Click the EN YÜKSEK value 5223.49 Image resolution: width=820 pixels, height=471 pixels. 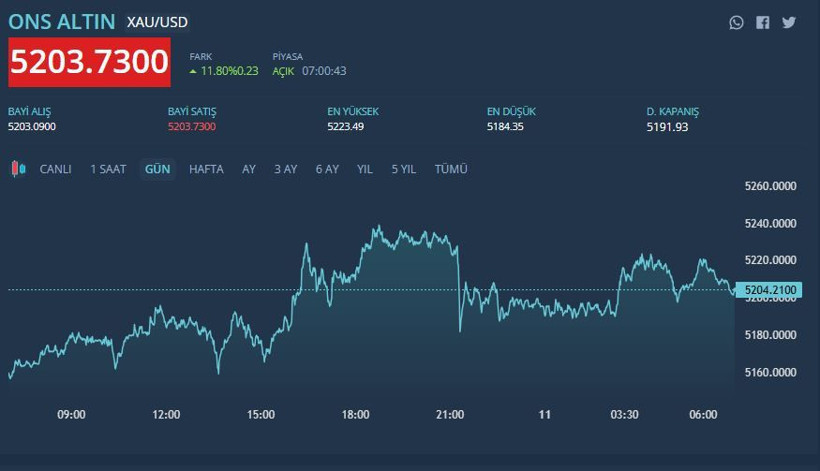point(345,127)
